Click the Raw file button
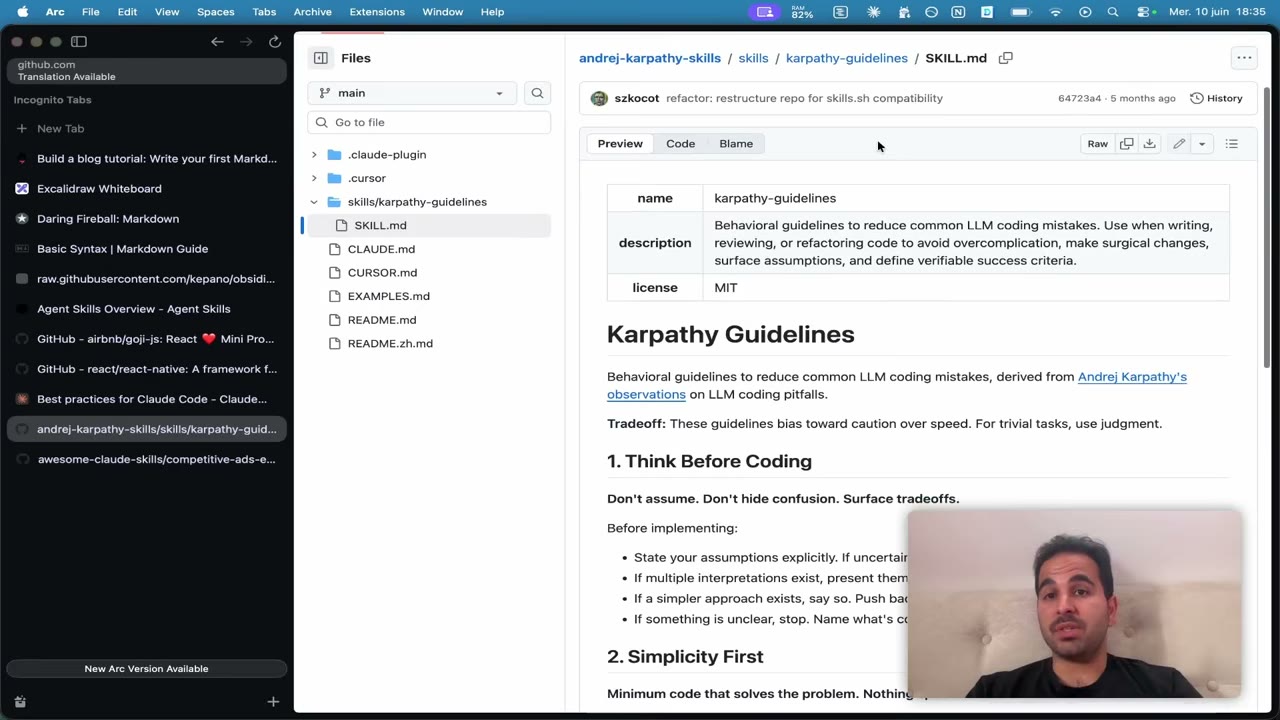1280x720 pixels. pos(1097,144)
